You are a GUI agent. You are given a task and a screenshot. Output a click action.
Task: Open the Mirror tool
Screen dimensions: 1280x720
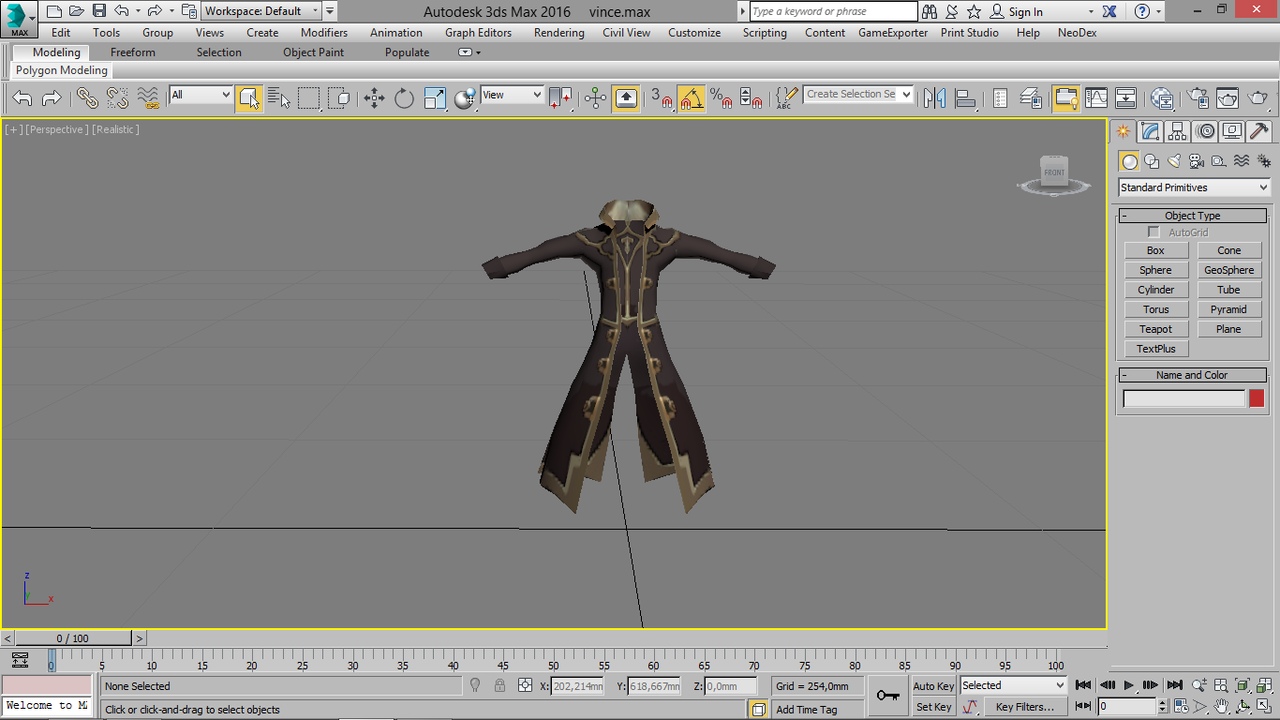tap(934, 98)
